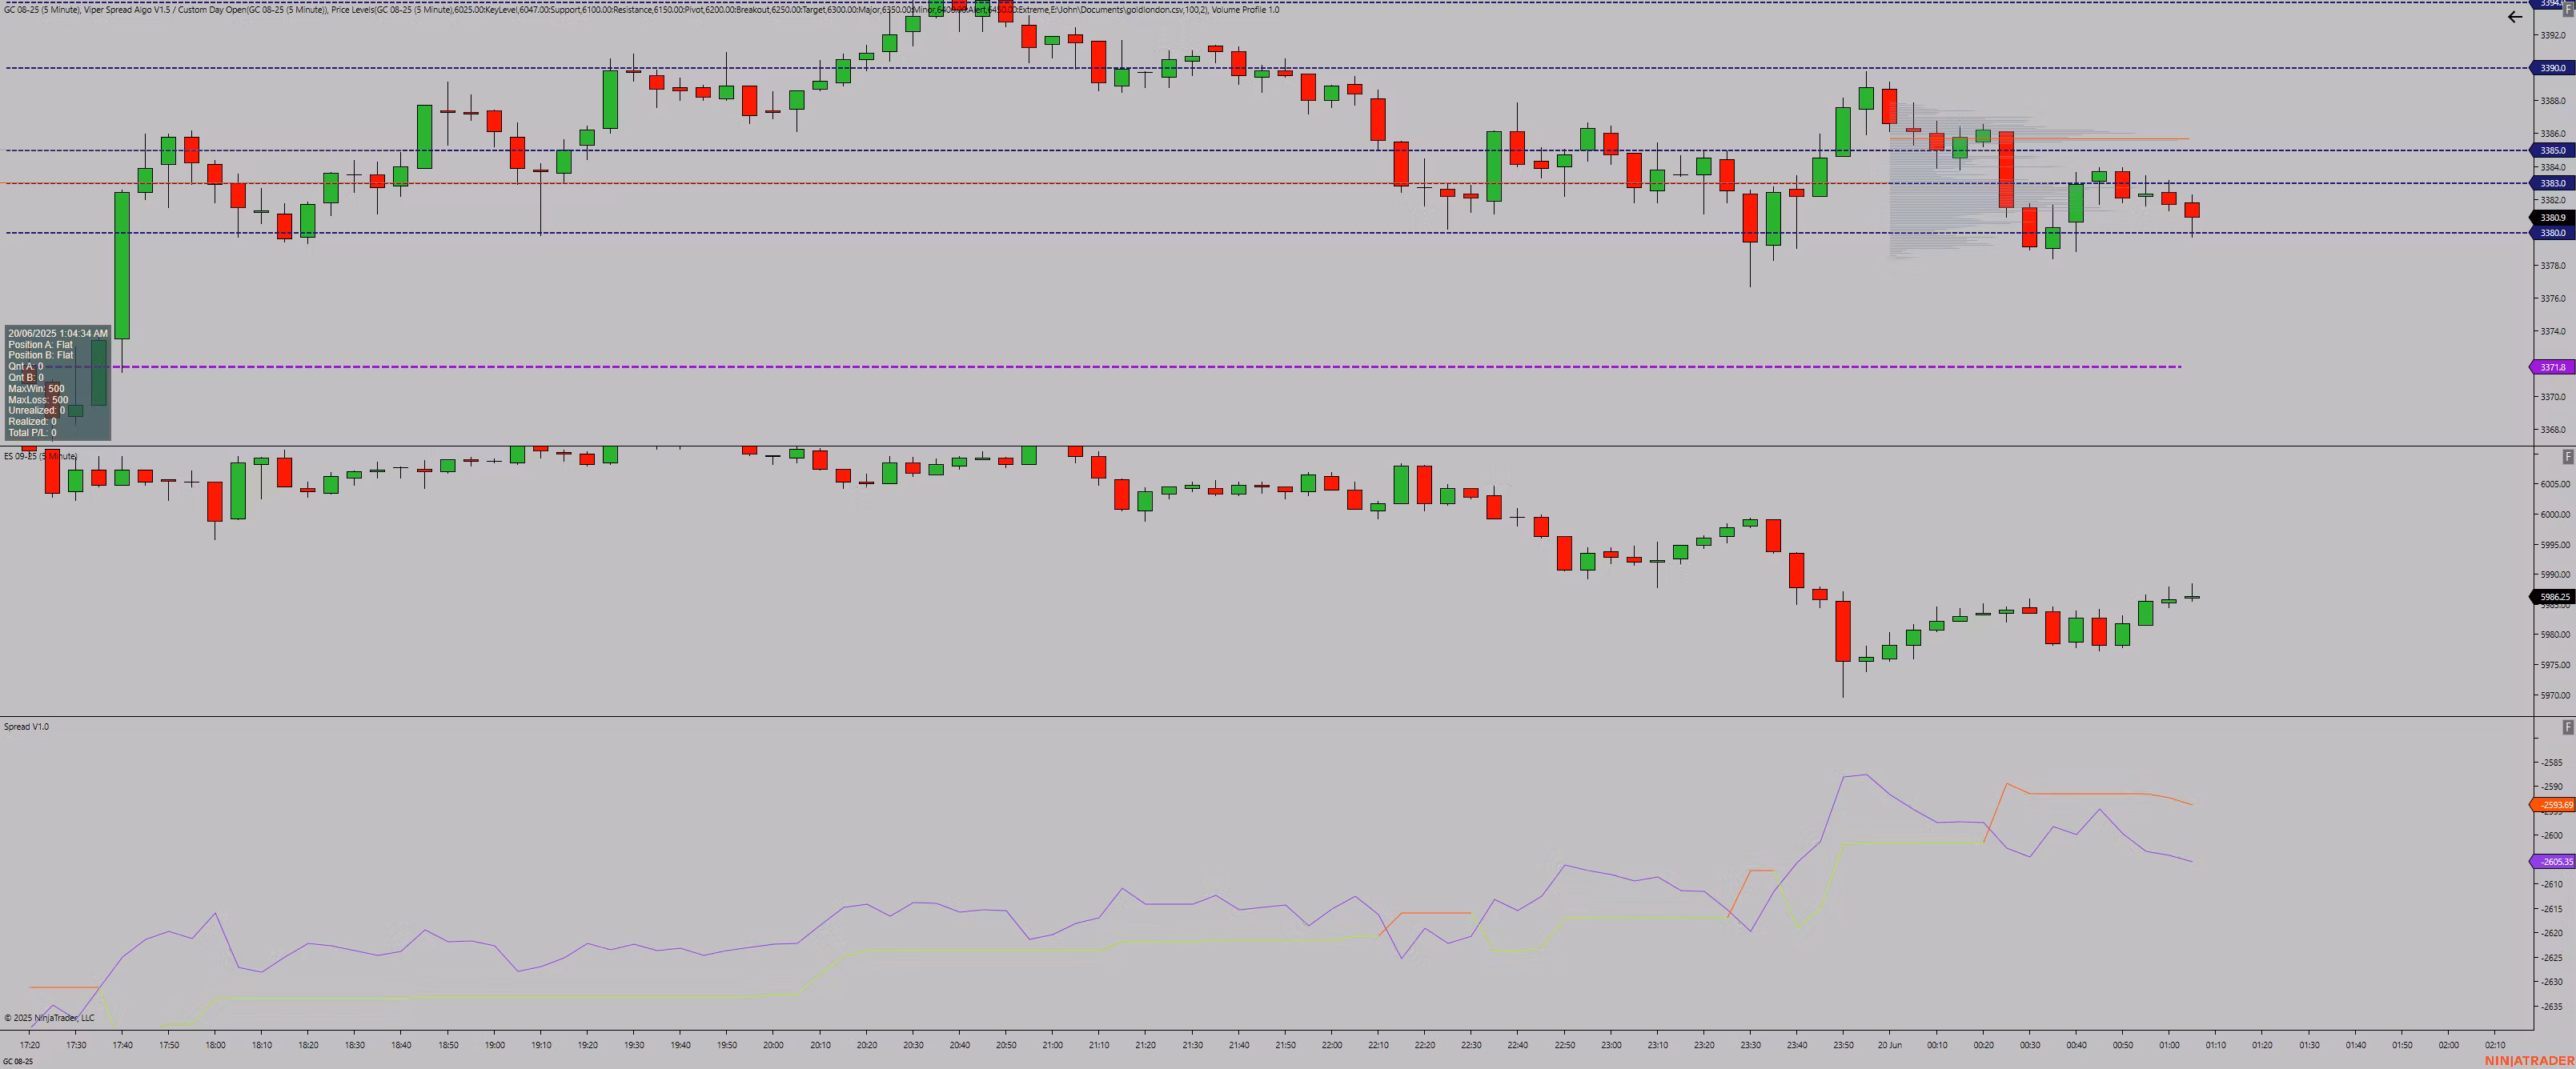Click the 20 Jun date on time axis
Viewport: 2576px width, 1069px height.
click(1889, 1045)
